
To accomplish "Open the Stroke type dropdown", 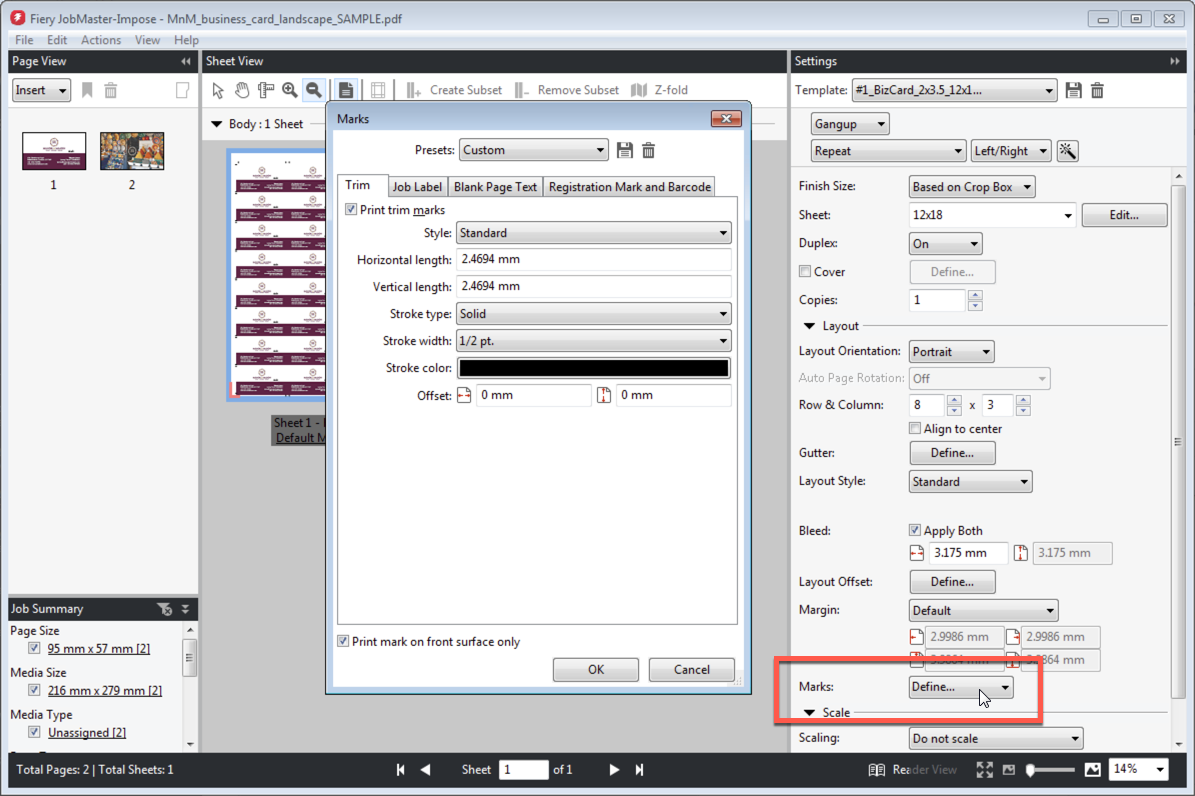I will (x=593, y=314).
